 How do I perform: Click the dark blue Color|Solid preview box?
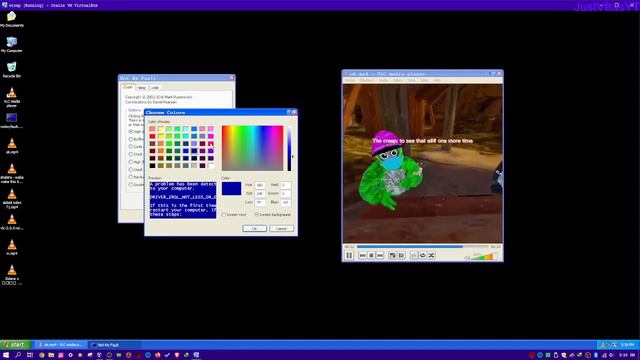click(231, 188)
